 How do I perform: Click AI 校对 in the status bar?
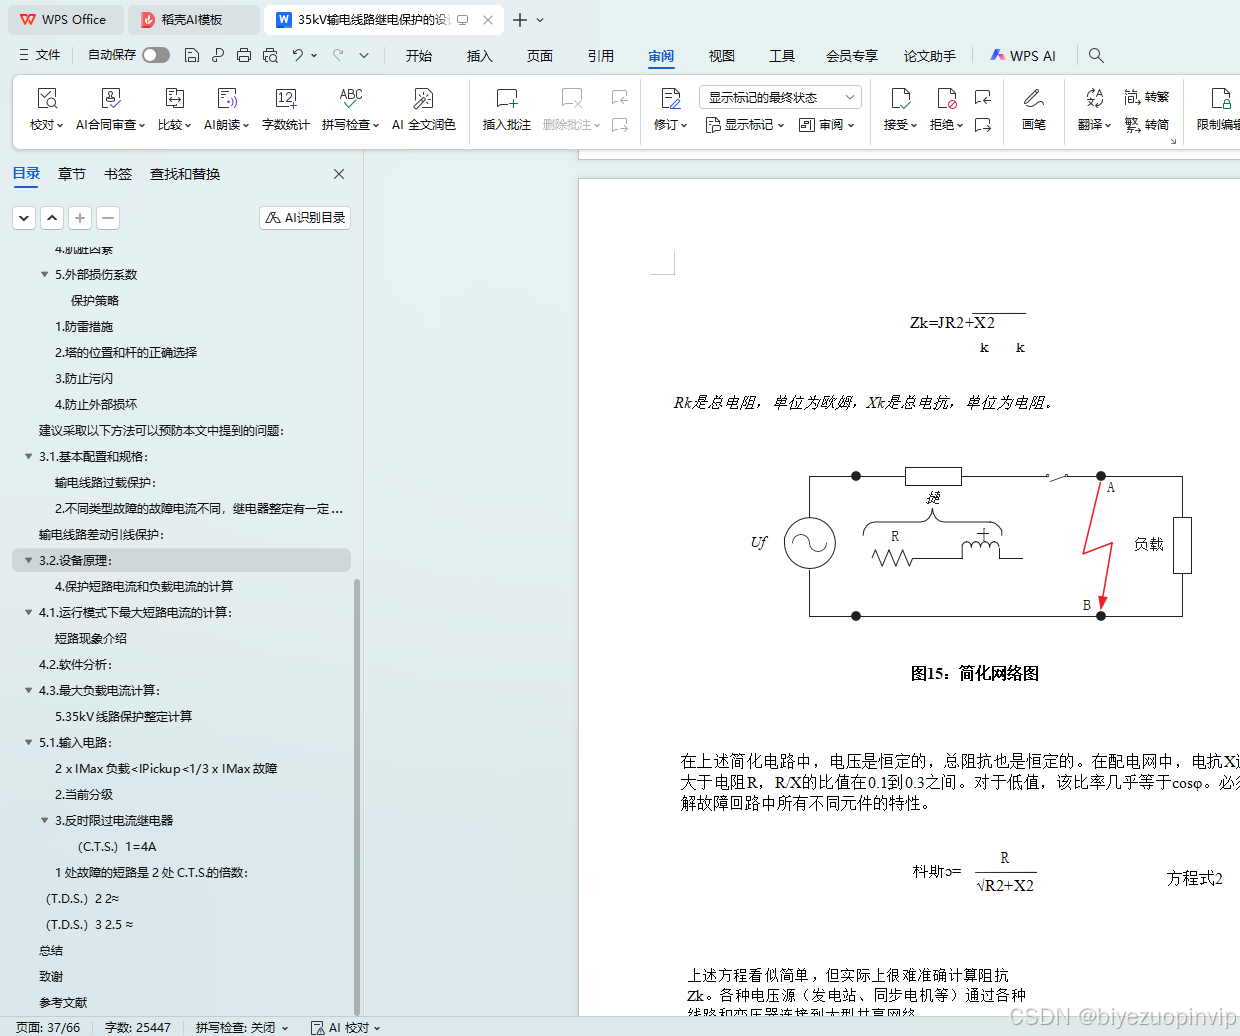point(346,1027)
